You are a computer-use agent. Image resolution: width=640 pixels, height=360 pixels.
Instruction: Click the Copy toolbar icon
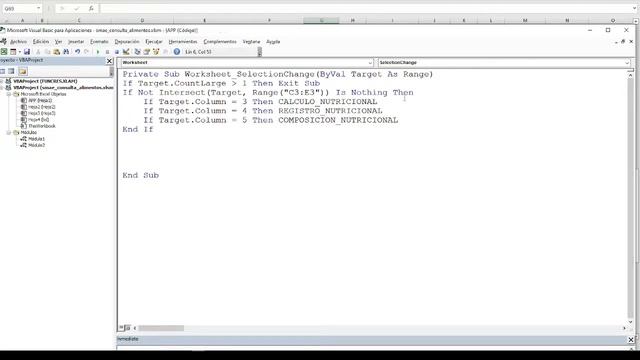(x=47, y=52)
